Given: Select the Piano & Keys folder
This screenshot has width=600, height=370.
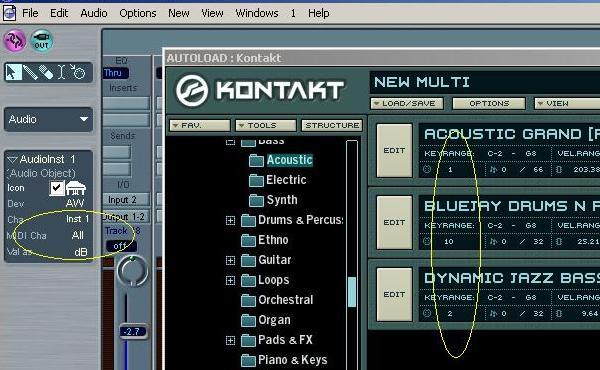Looking at the screenshot, I should 284,360.
